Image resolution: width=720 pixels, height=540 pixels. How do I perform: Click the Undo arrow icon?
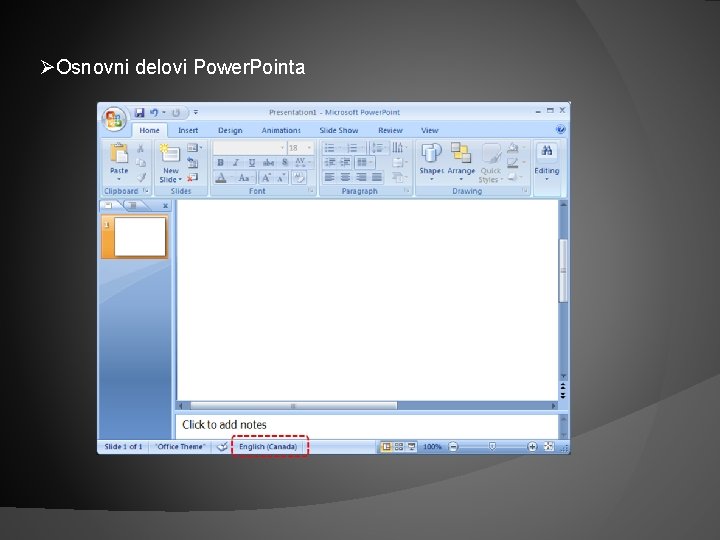click(154, 112)
